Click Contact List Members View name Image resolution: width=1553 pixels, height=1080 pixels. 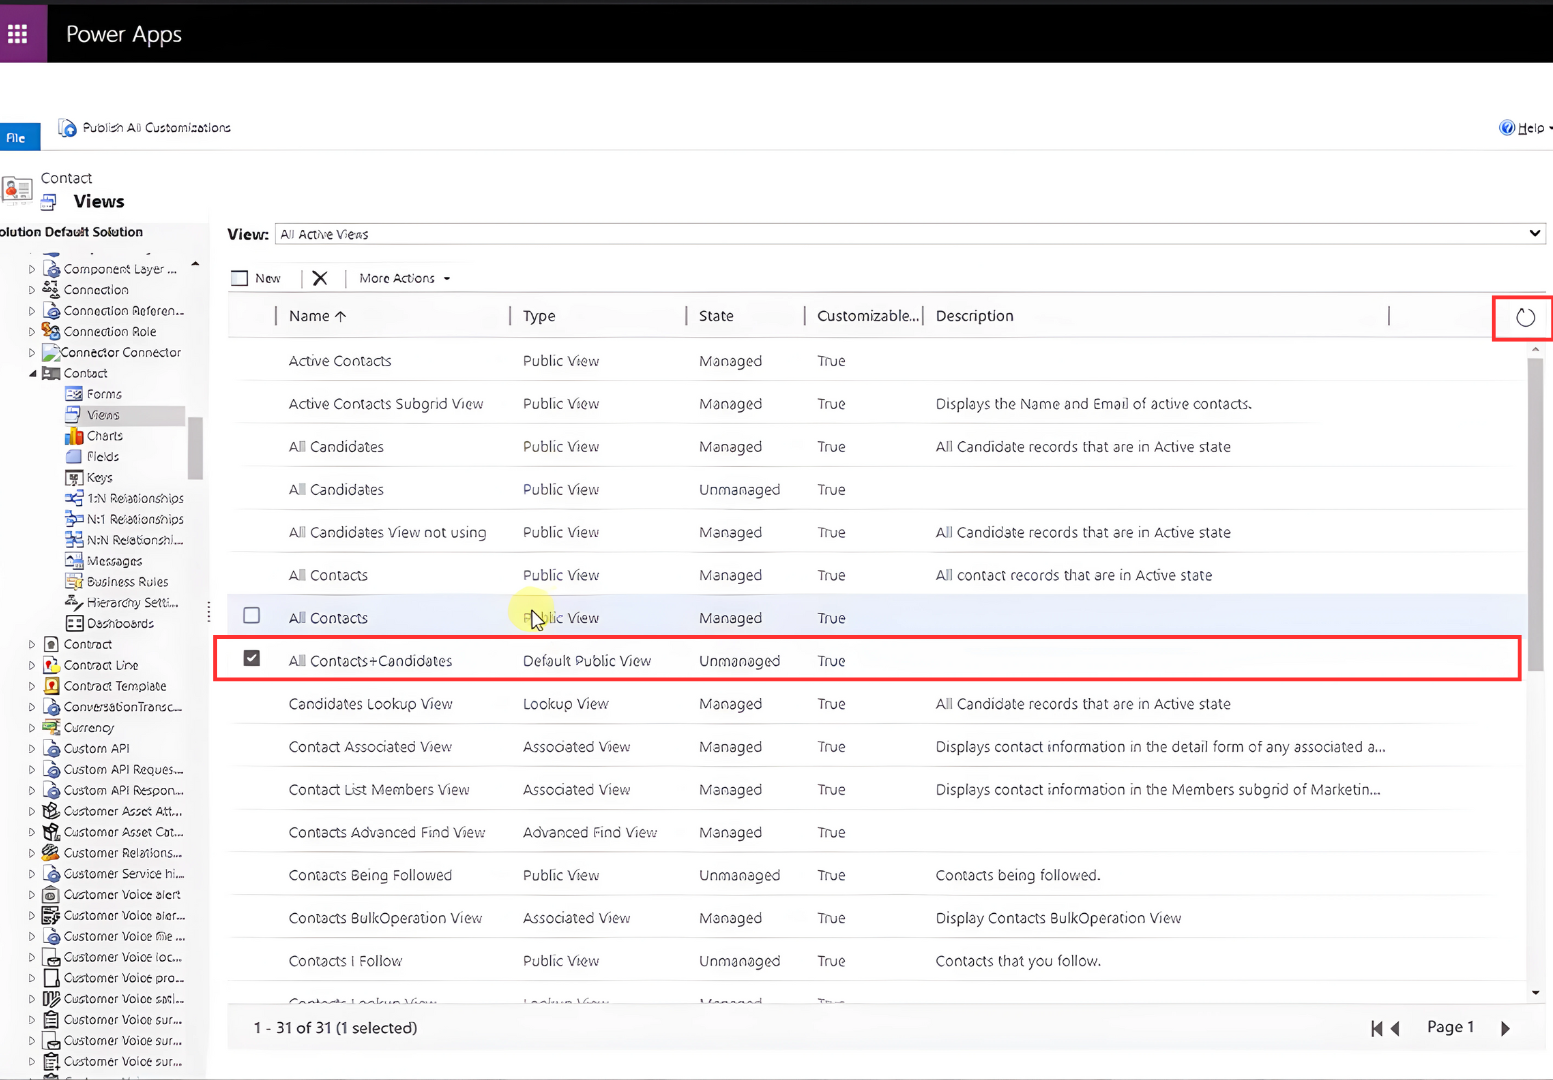pos(379,790)
